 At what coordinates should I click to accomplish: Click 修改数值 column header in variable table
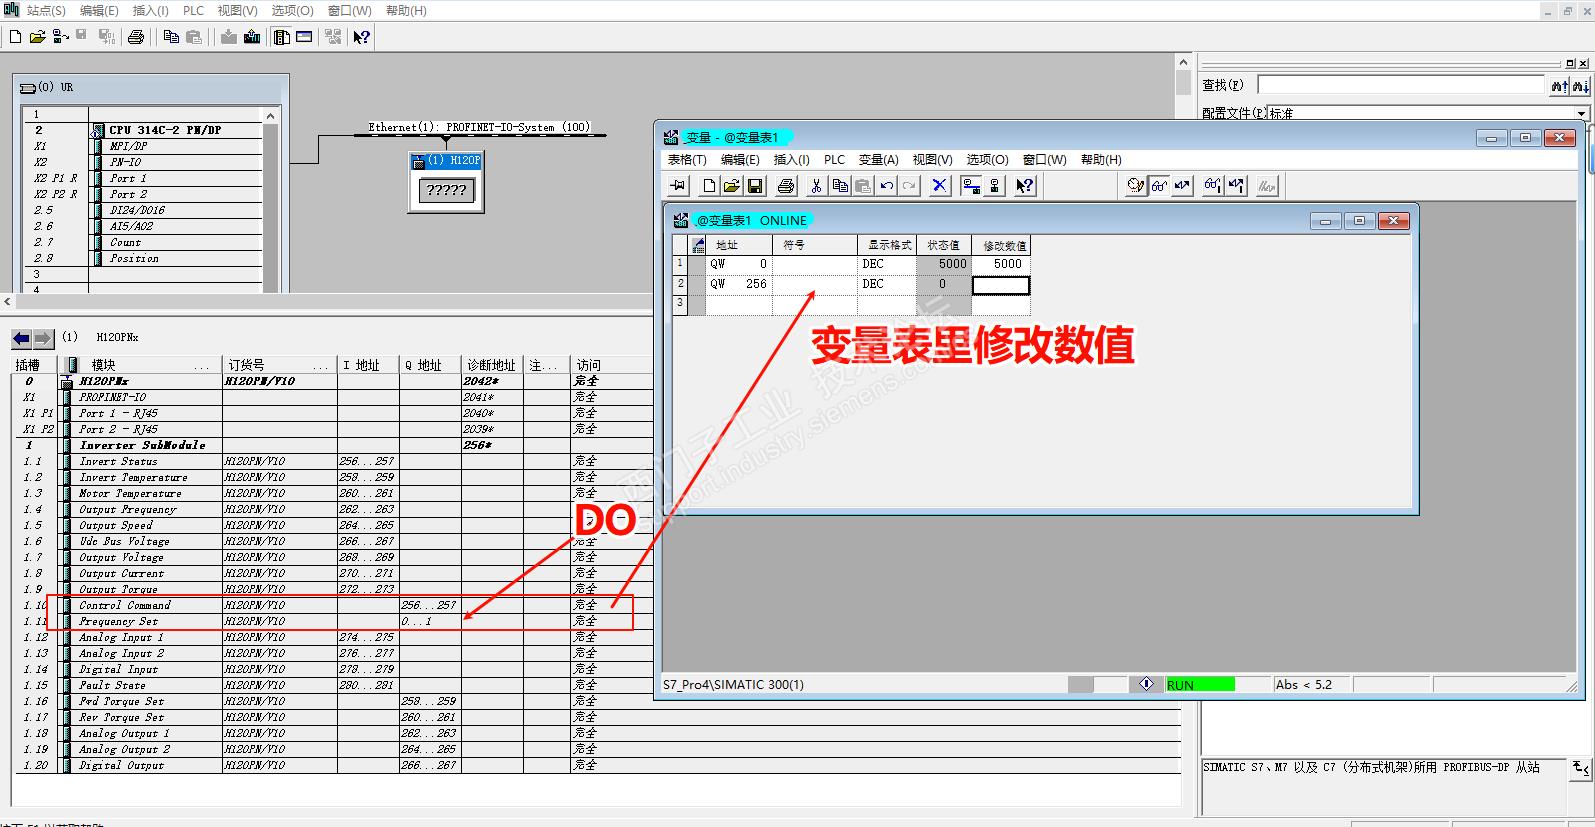[x=1001, y=245]
